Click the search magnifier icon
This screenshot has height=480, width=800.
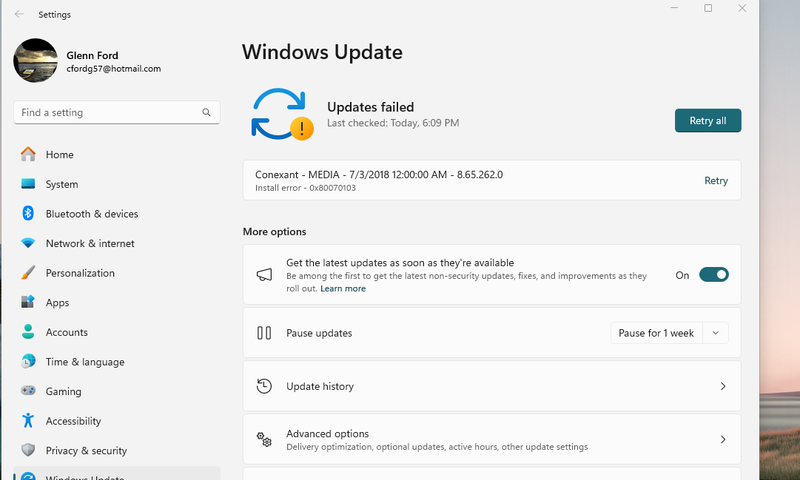pos(206,112)
